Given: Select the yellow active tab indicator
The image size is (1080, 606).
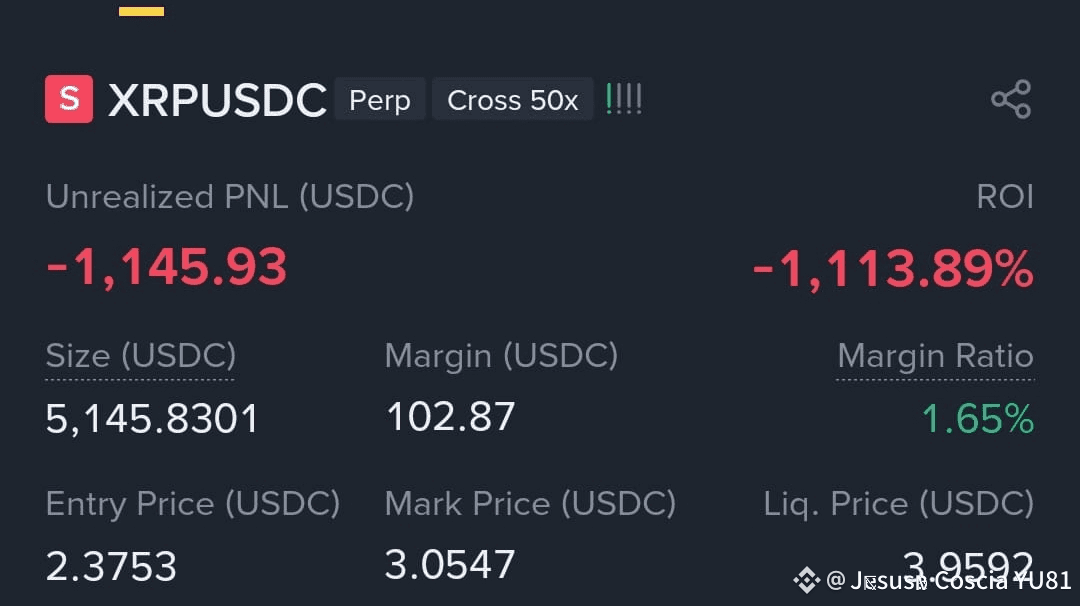Looking at the screenshot, I should pos(141,11).
